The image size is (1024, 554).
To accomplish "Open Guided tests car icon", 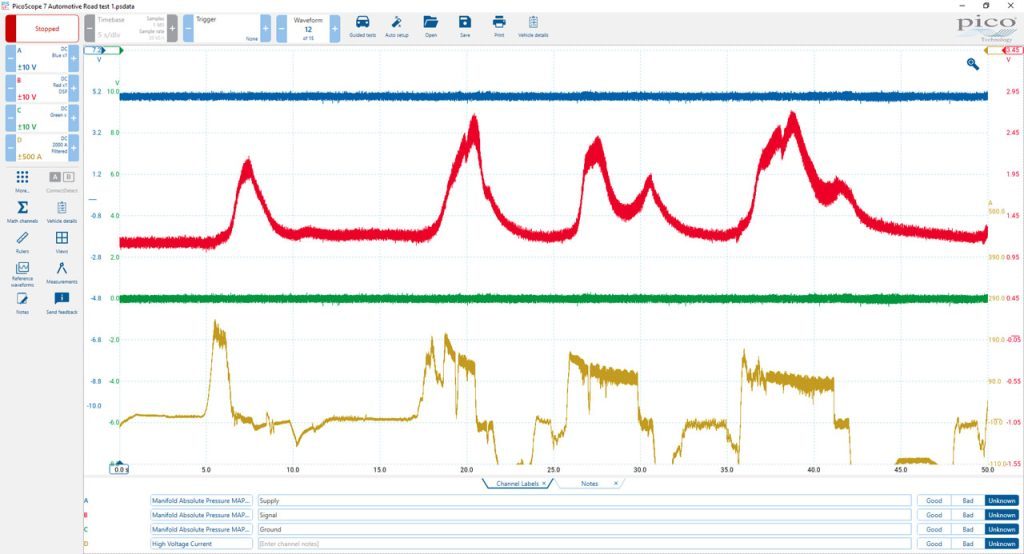I will pyautogui.click(x=362, y=26).
